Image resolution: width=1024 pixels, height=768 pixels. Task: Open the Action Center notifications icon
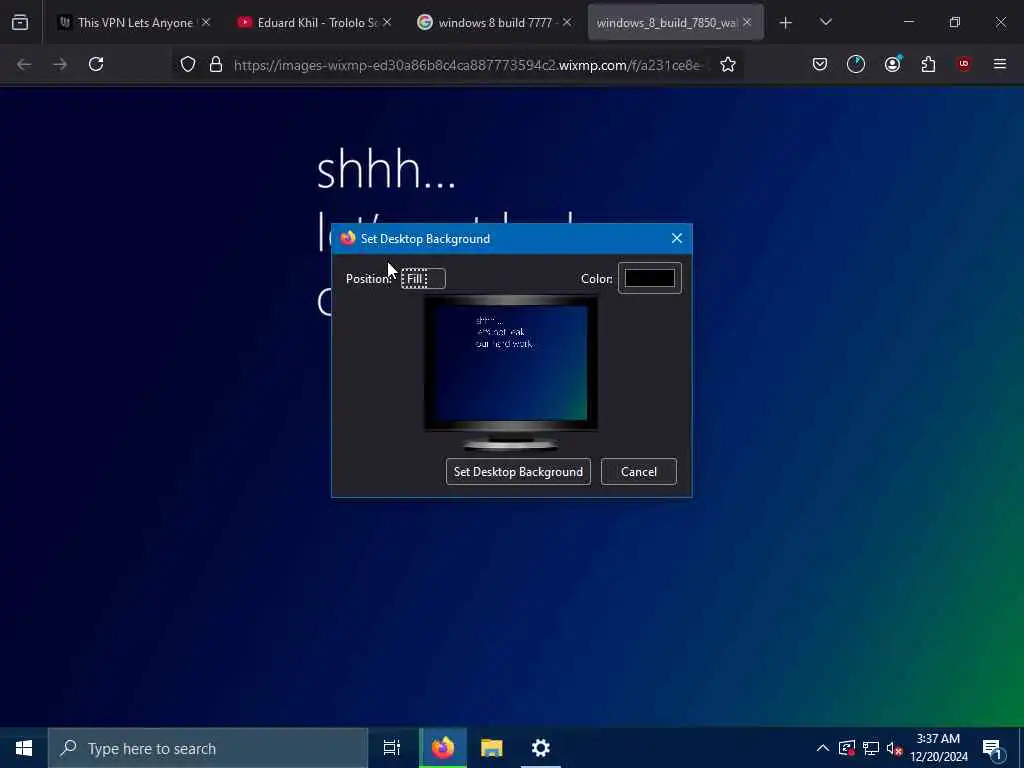[x=993, y=749]
